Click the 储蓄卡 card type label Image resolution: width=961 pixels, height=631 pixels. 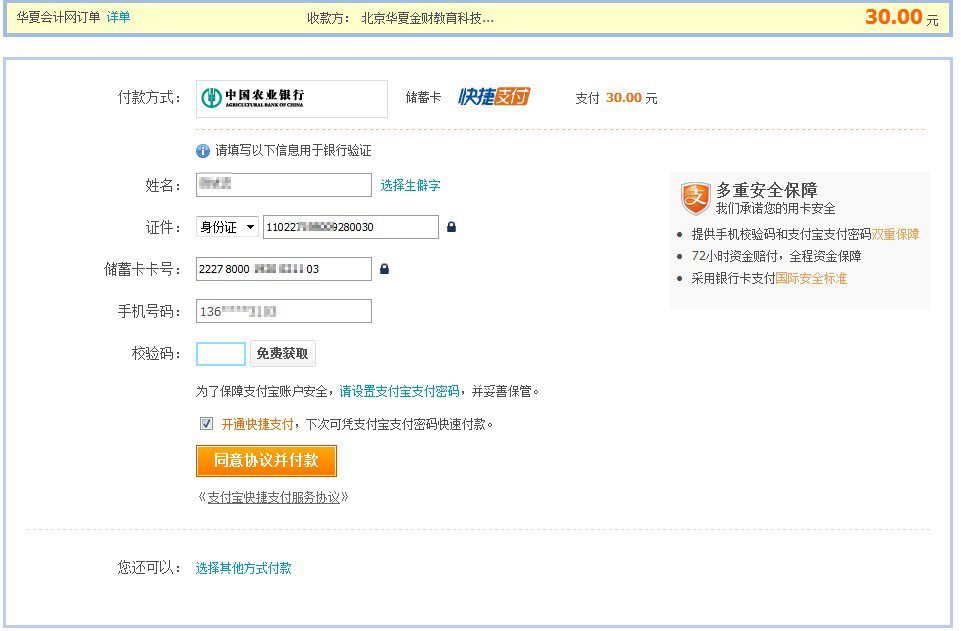(424, 97)
